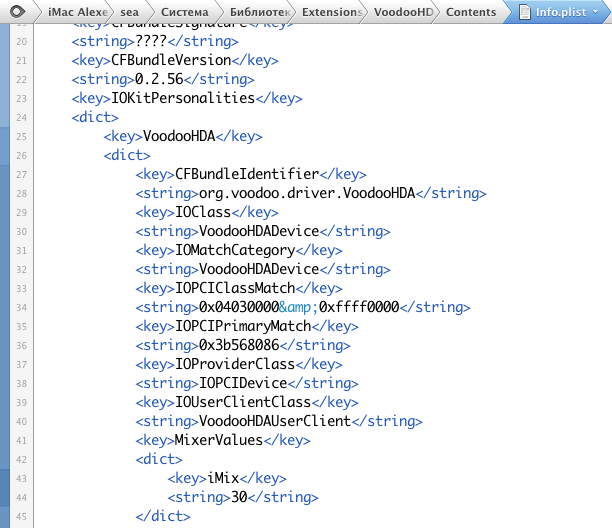Viewport: 612px width, 528px height.
Task: Click the Info.plist document icon
Action: 523,12
